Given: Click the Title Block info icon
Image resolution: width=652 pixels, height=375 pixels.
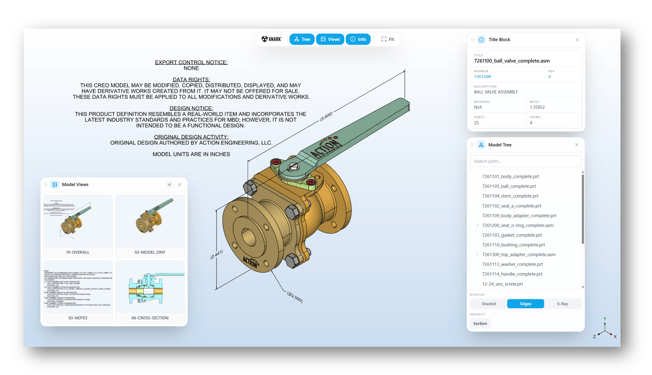Looking at the screenshot, I should click(482, 39).
